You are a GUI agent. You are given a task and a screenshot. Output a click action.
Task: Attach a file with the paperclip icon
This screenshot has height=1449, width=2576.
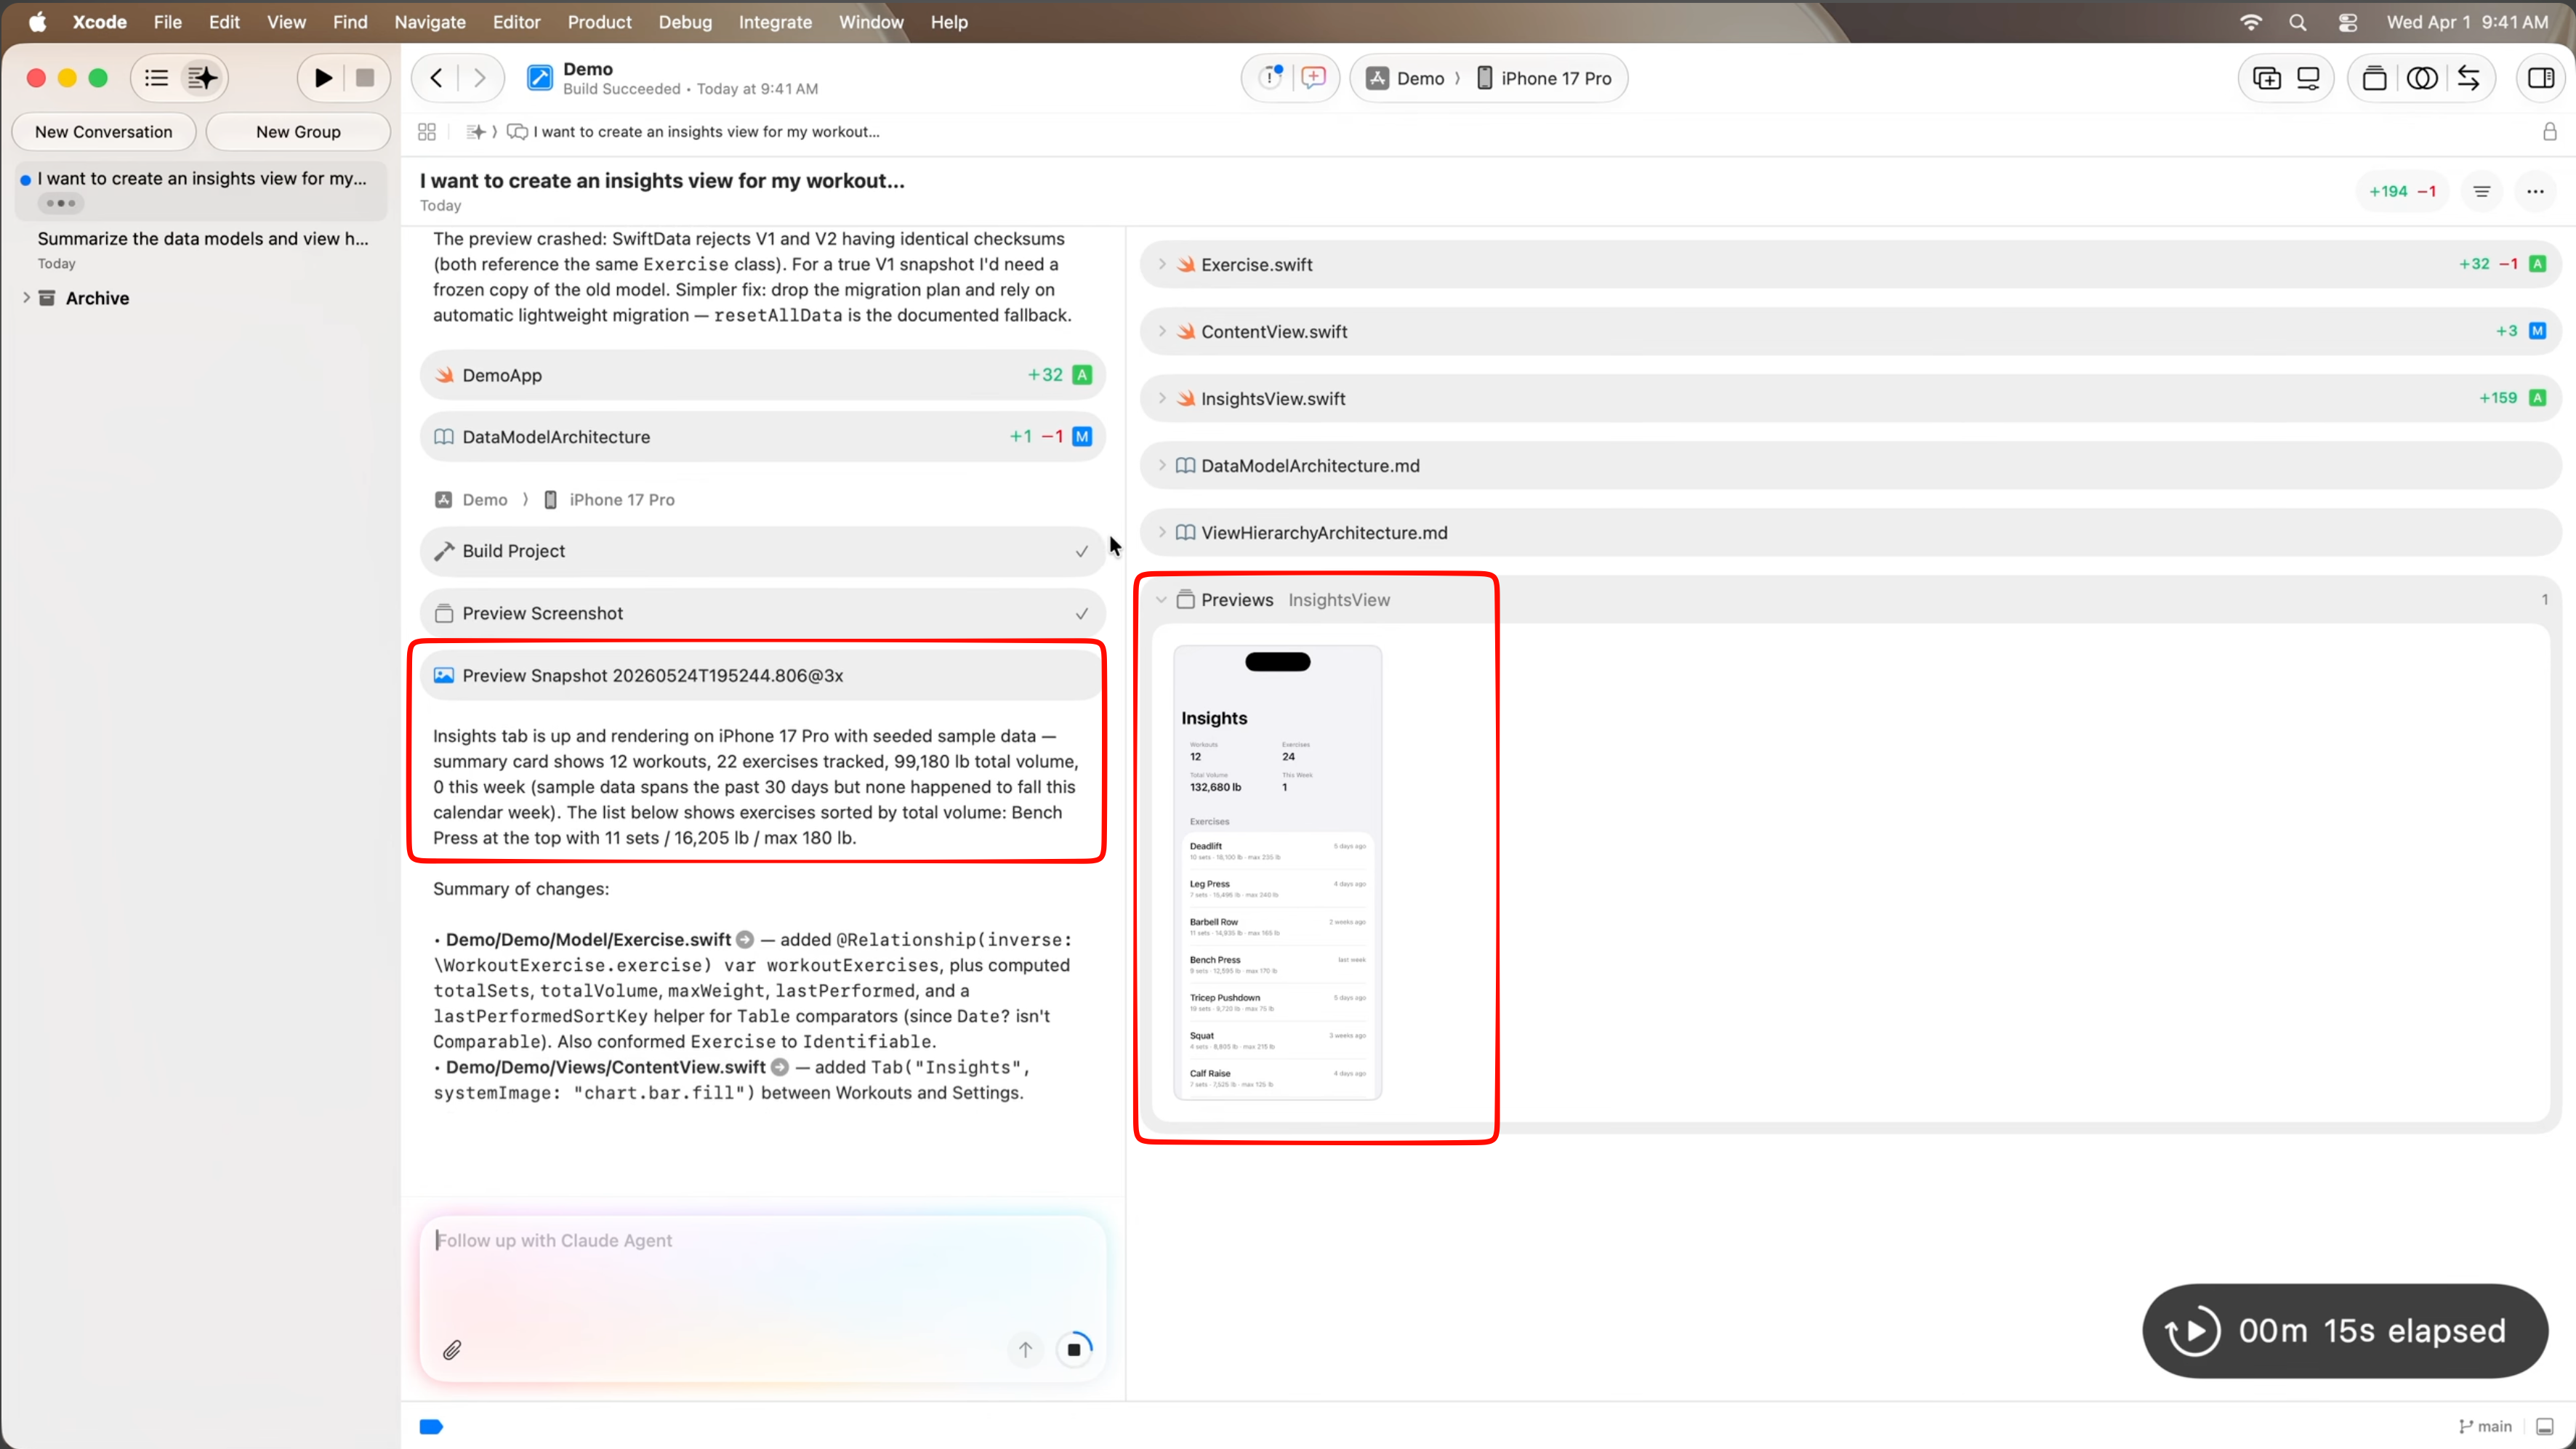452,1350
